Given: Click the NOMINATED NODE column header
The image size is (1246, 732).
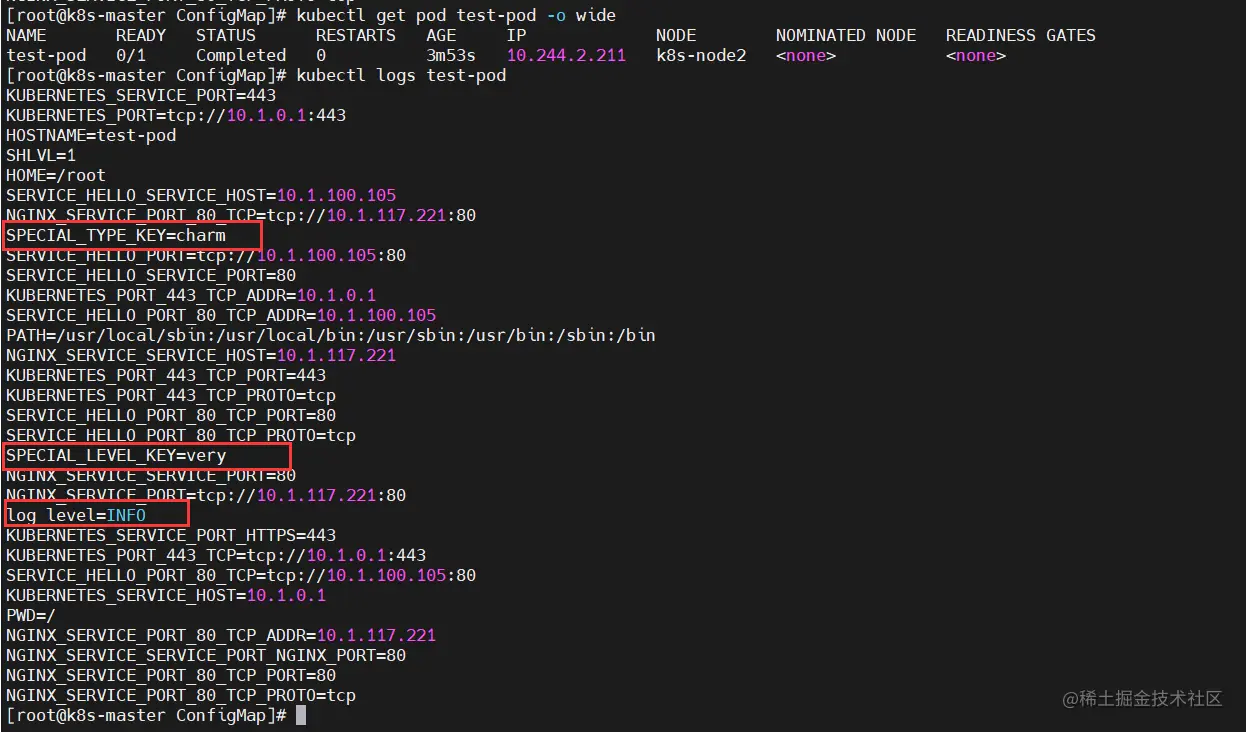Looking at the screenshot, I should tap(846, 35).
